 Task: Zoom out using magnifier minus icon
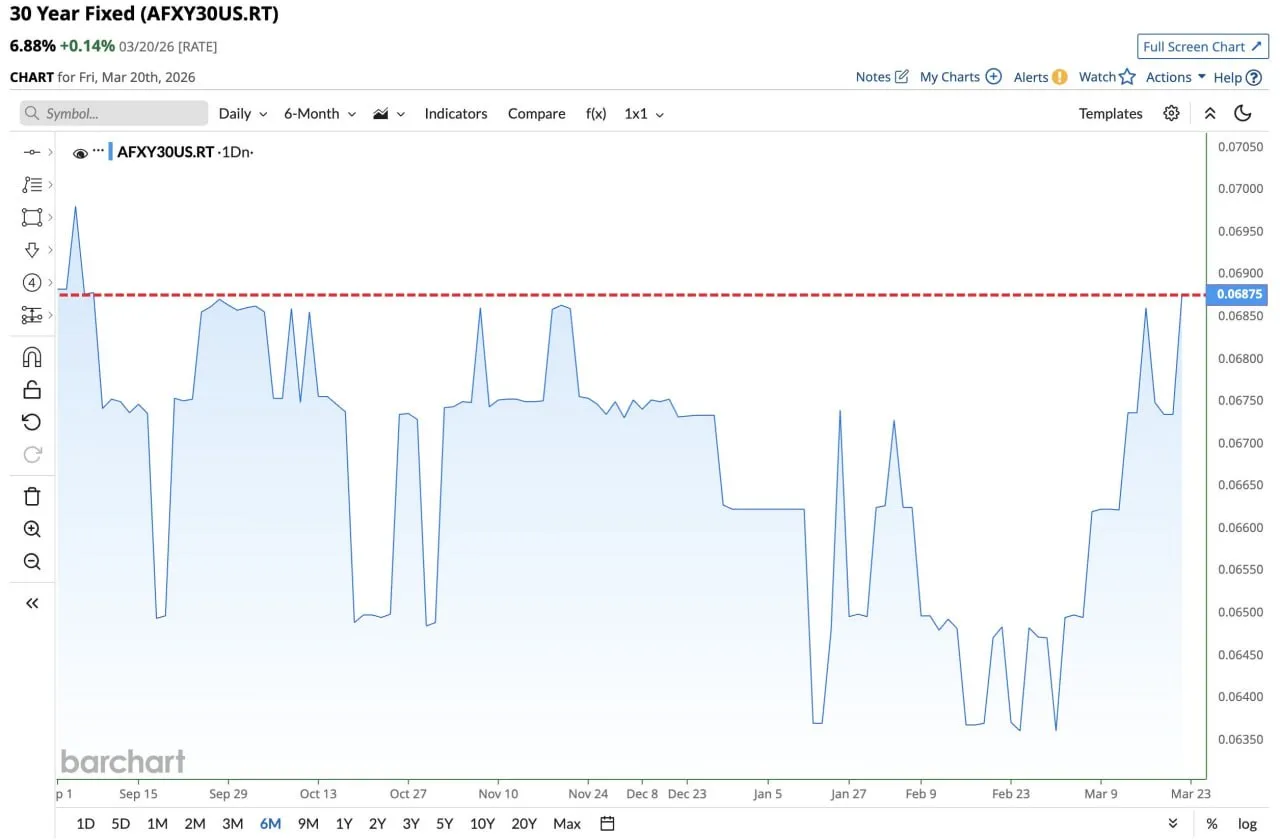pyautogui.click(x=32, y=562)
